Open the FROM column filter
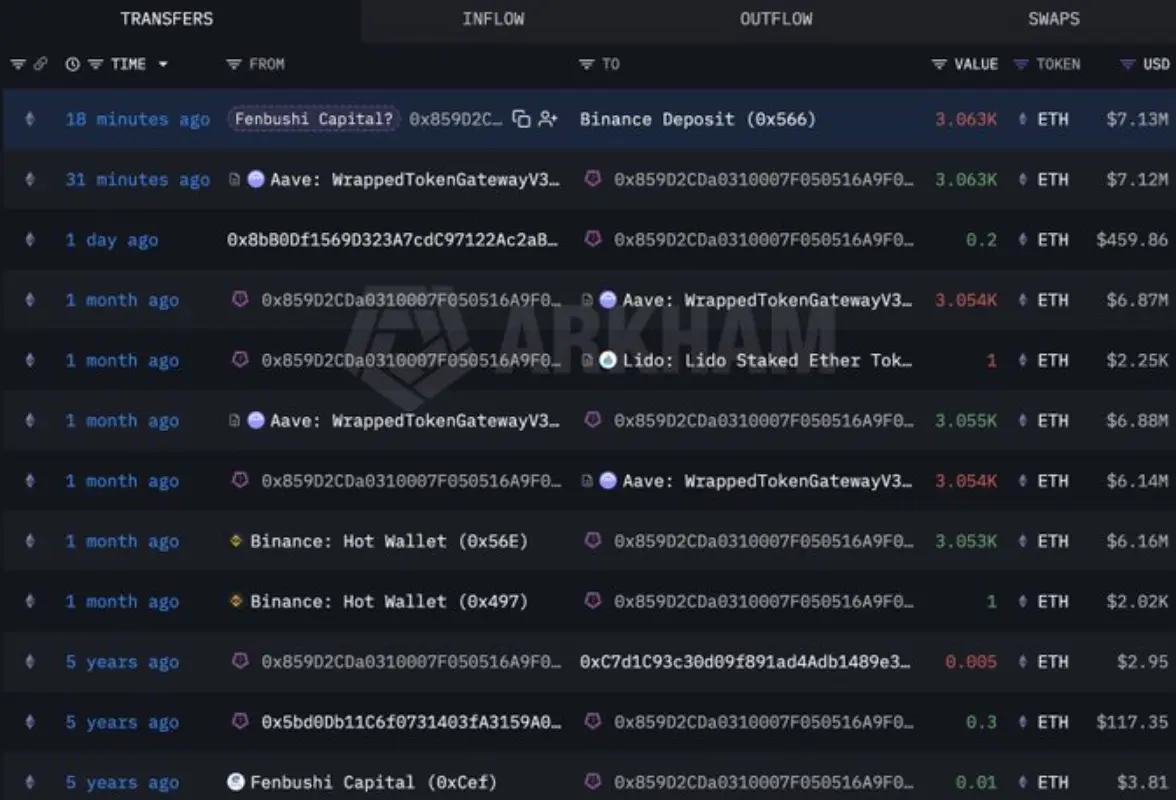 [234, 64]
